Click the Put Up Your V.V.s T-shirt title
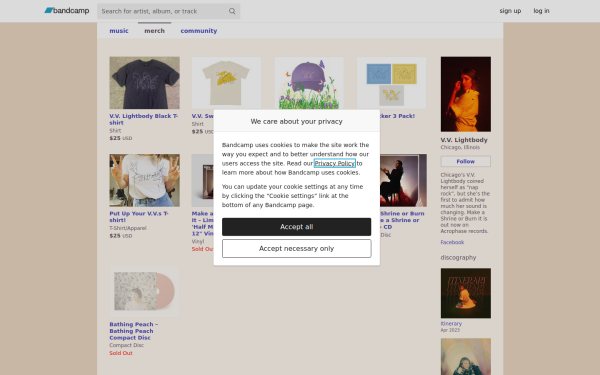 pyautogui.click(x=139, y=217)
